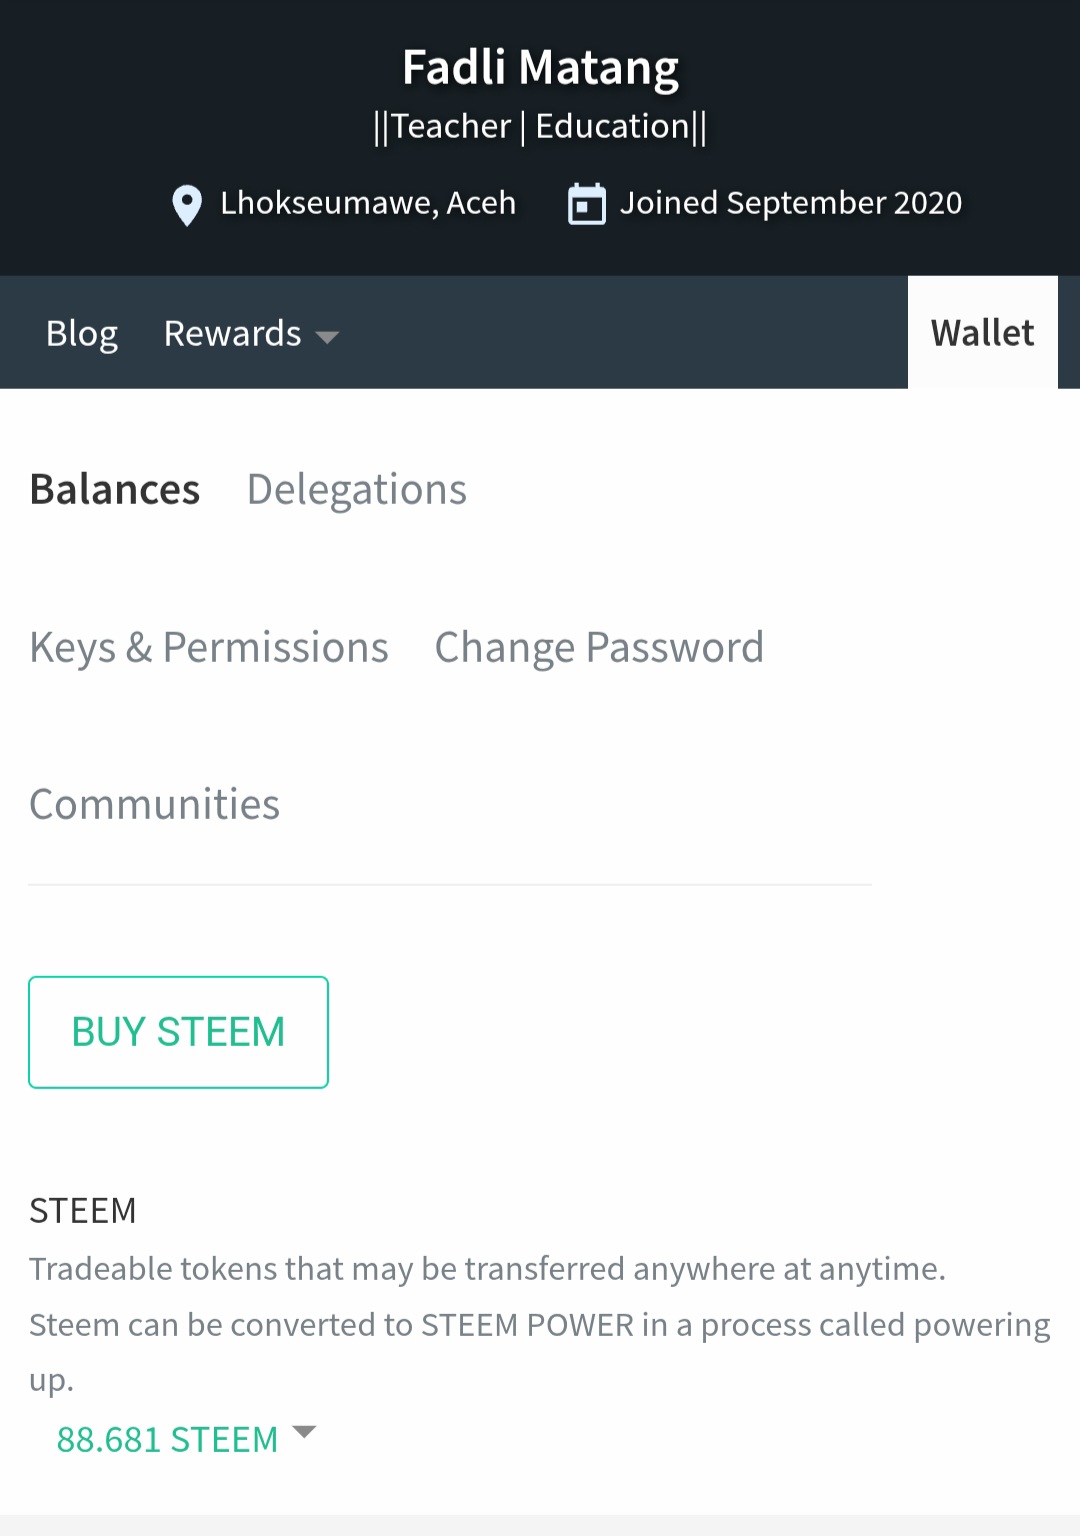1080x1536 pixels.
Task: Open the Blog tab
Action: click(82, 333)
